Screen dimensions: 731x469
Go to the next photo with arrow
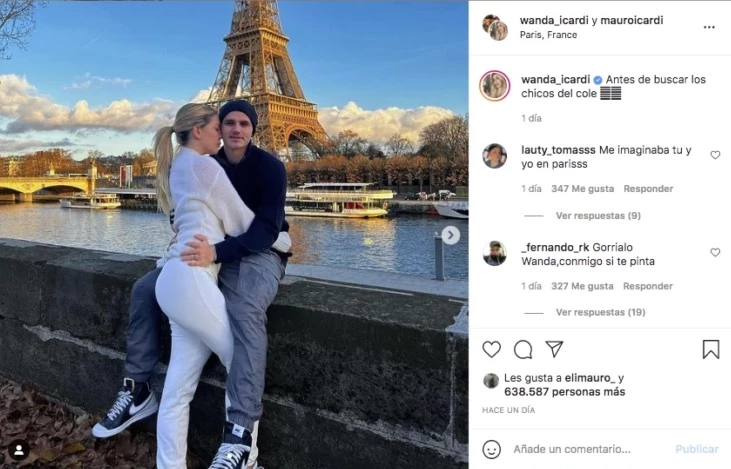[x=450, y=235]
